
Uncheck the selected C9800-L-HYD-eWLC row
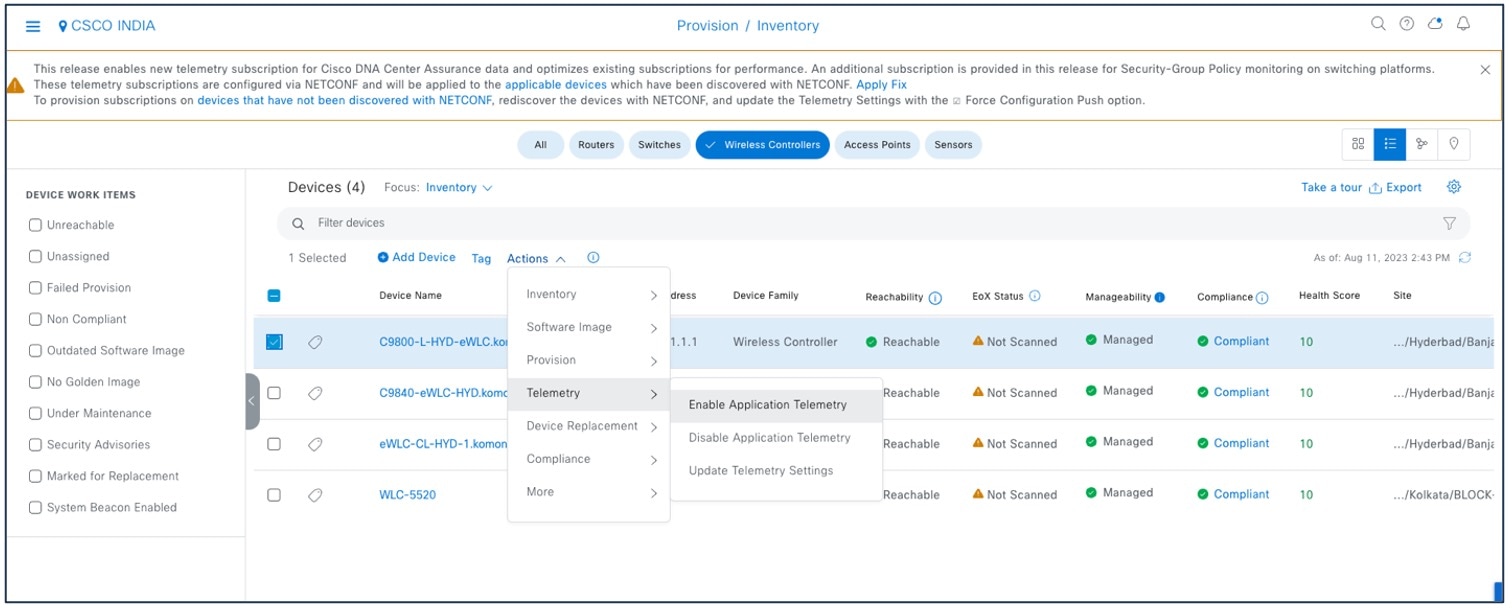274,341
